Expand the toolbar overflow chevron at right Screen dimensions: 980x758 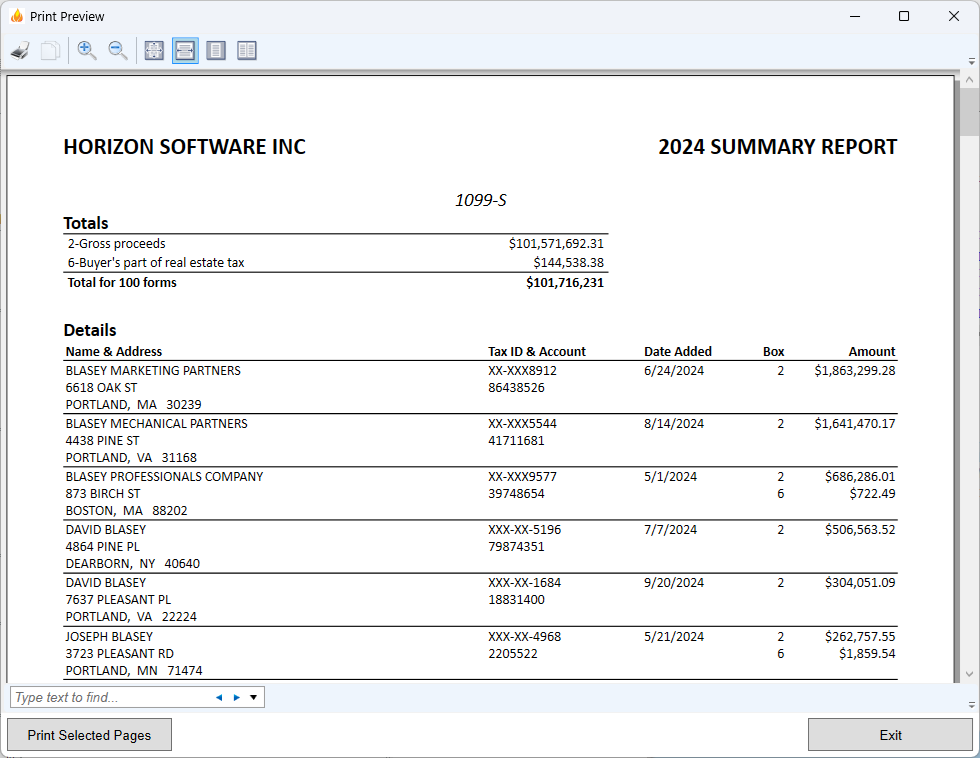click(972, 62)
